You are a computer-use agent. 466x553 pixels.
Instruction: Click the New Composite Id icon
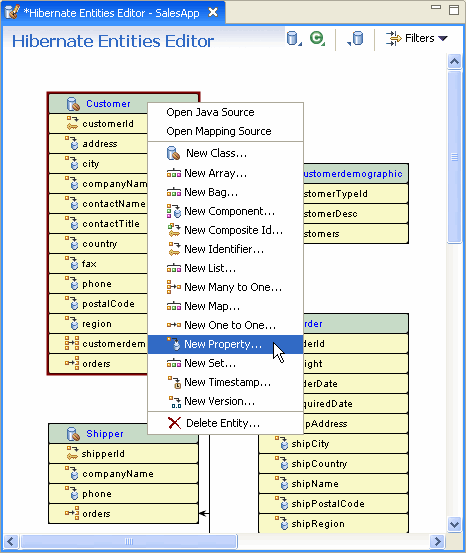tap(174, 230)
